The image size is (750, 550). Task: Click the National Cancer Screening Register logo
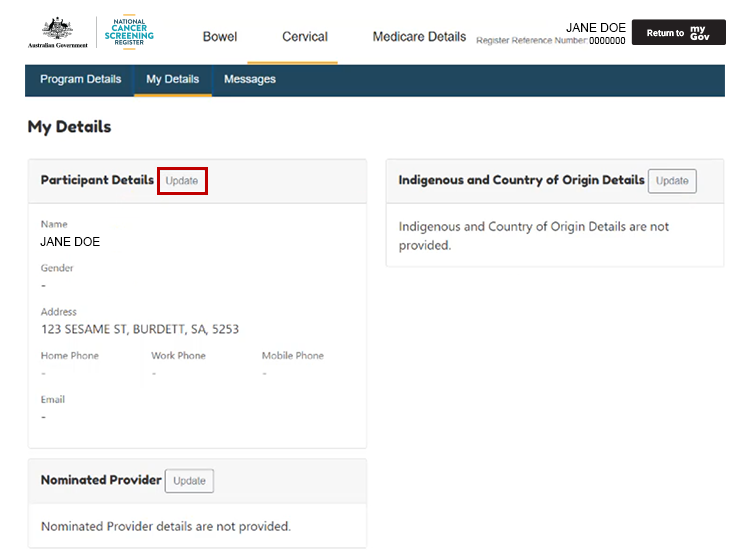[x=129, y=32]
